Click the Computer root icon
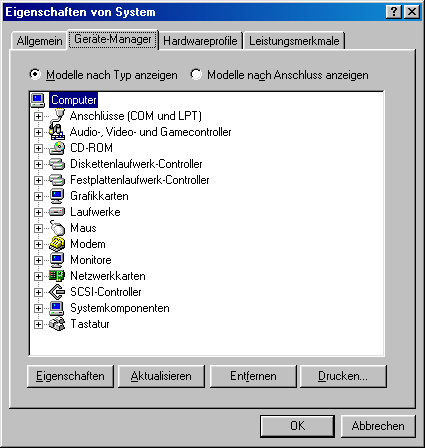The height and width of the screenshot is (448, 425). (x=37, y=100)
